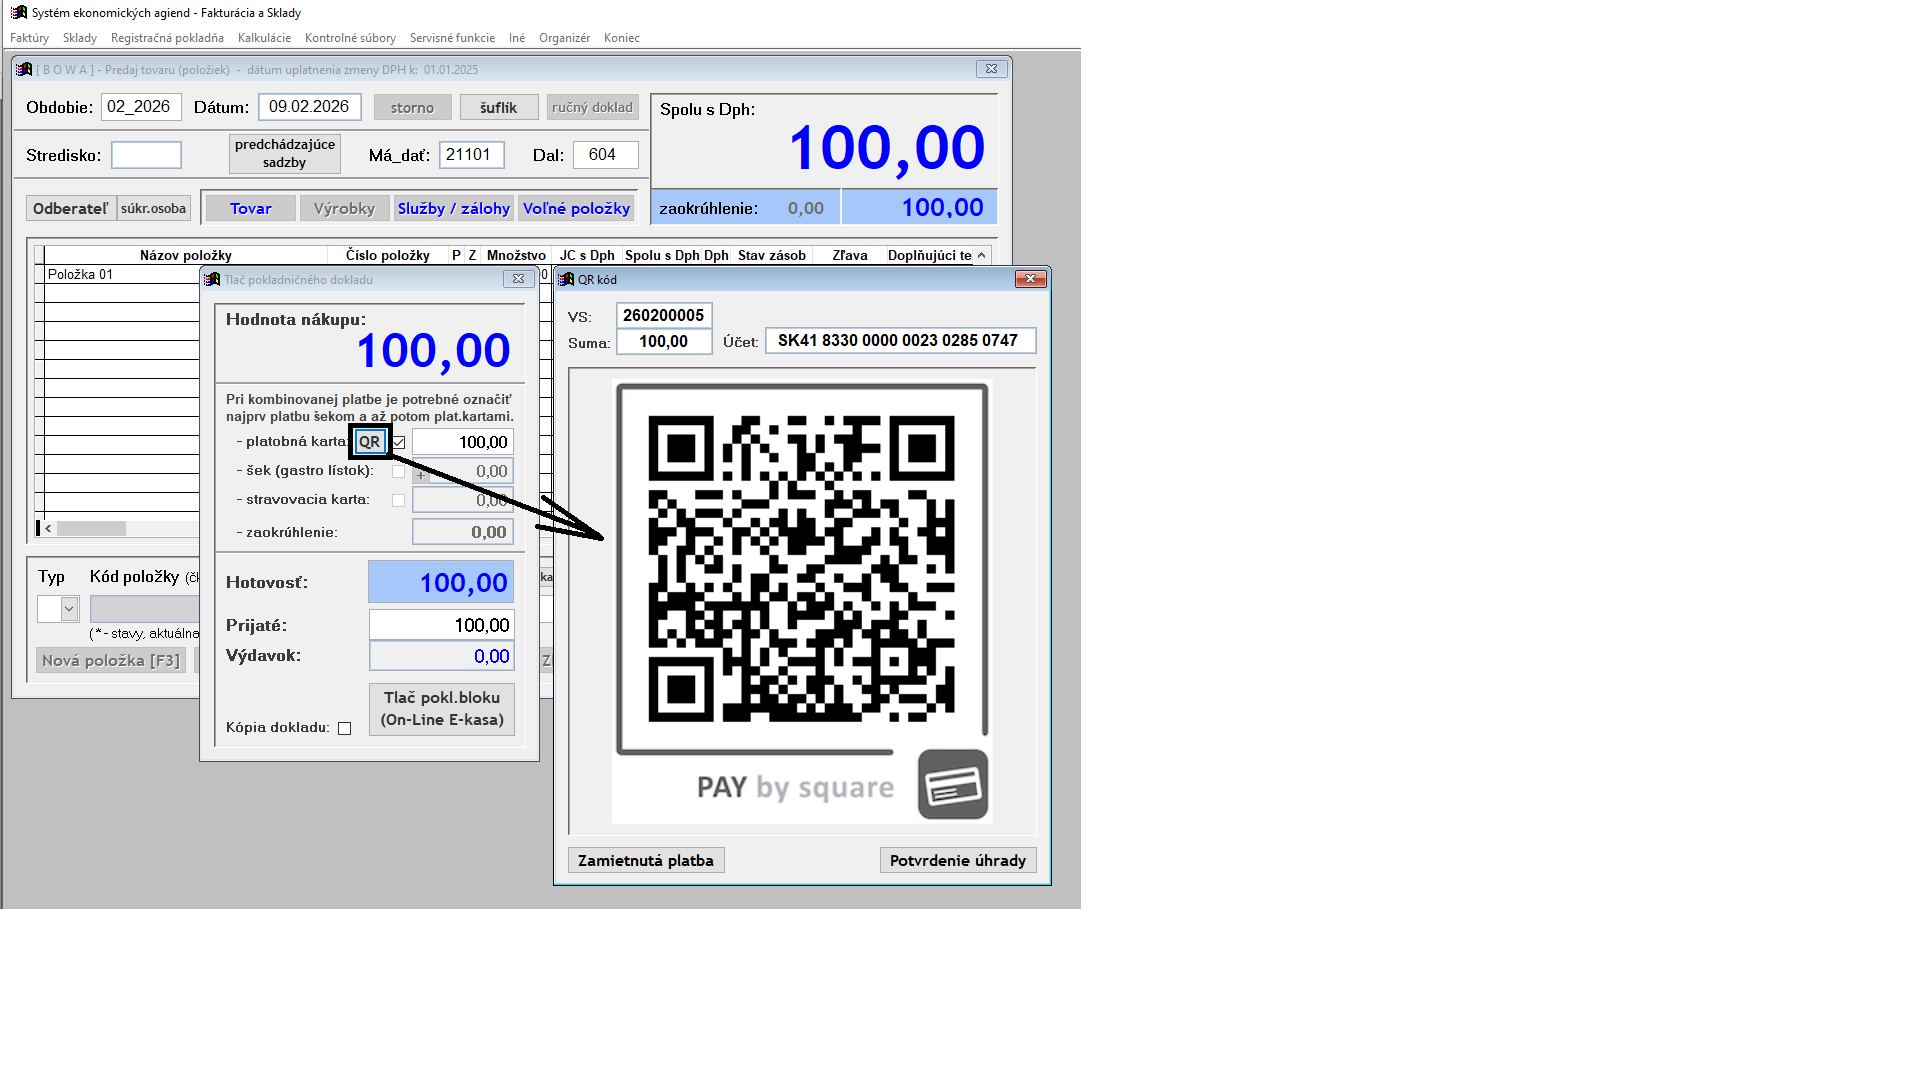Click the QR kód window title icon

tap(567, 280)
